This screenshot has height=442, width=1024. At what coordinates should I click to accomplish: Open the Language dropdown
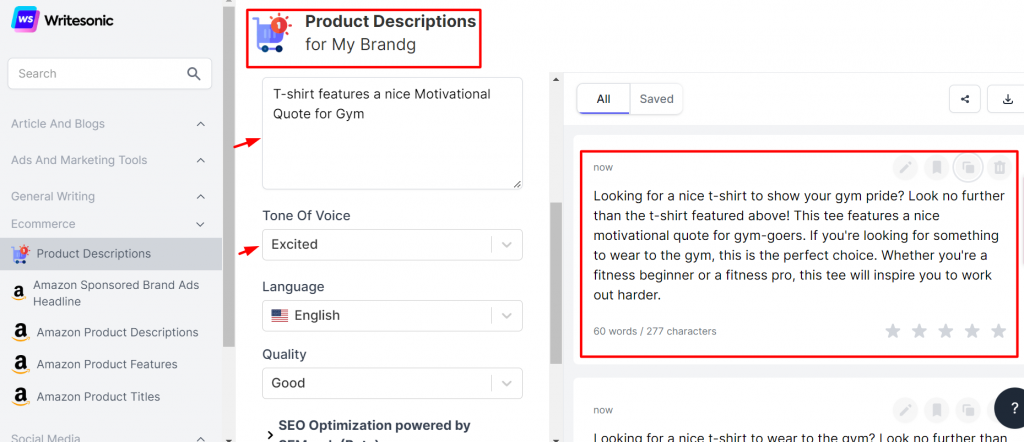(392, 315)
